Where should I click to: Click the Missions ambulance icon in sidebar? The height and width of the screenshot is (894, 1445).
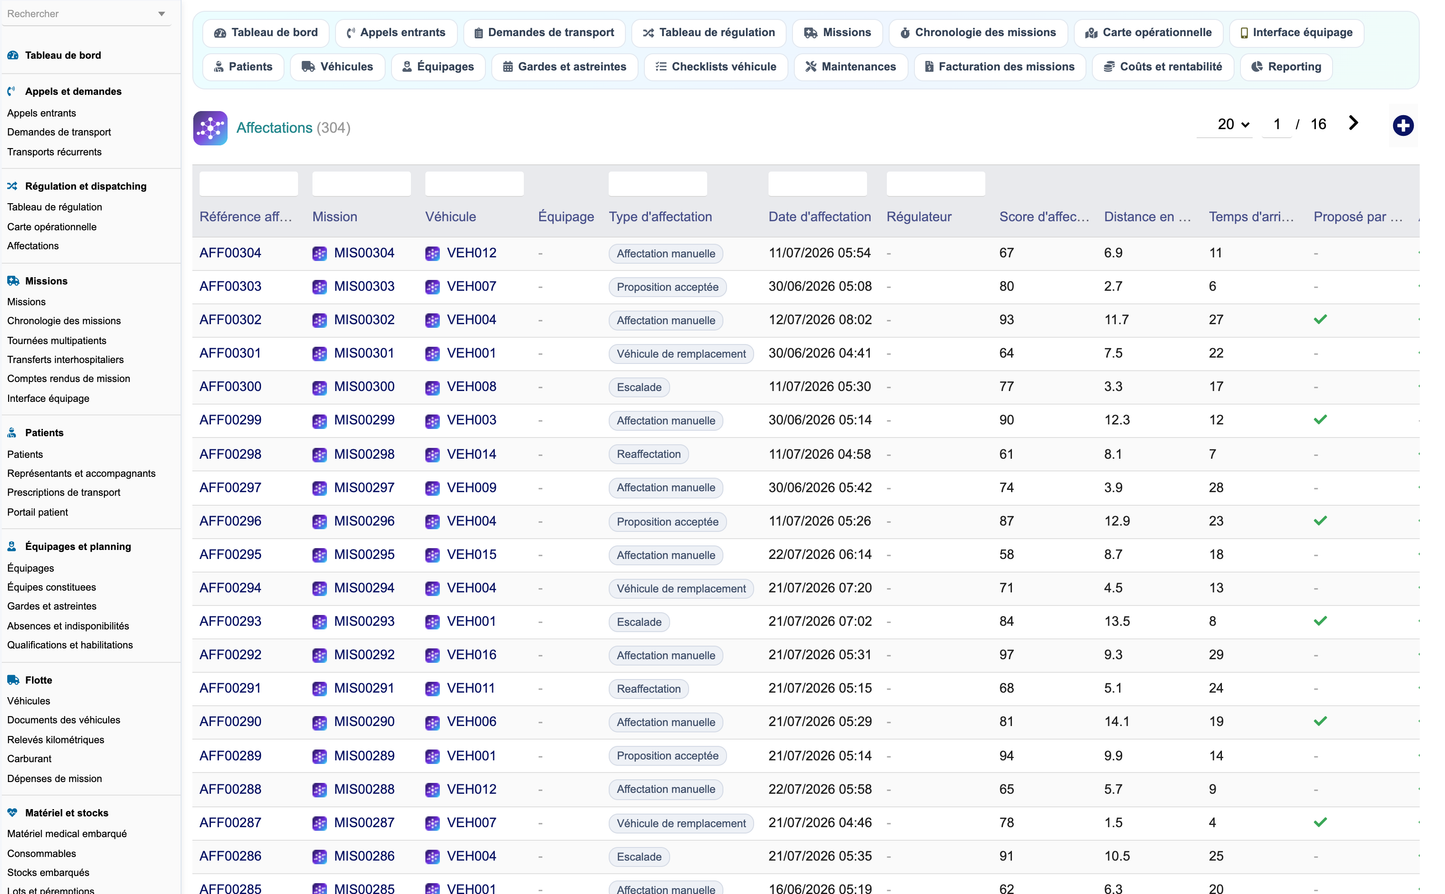click(x=13, y=281)
